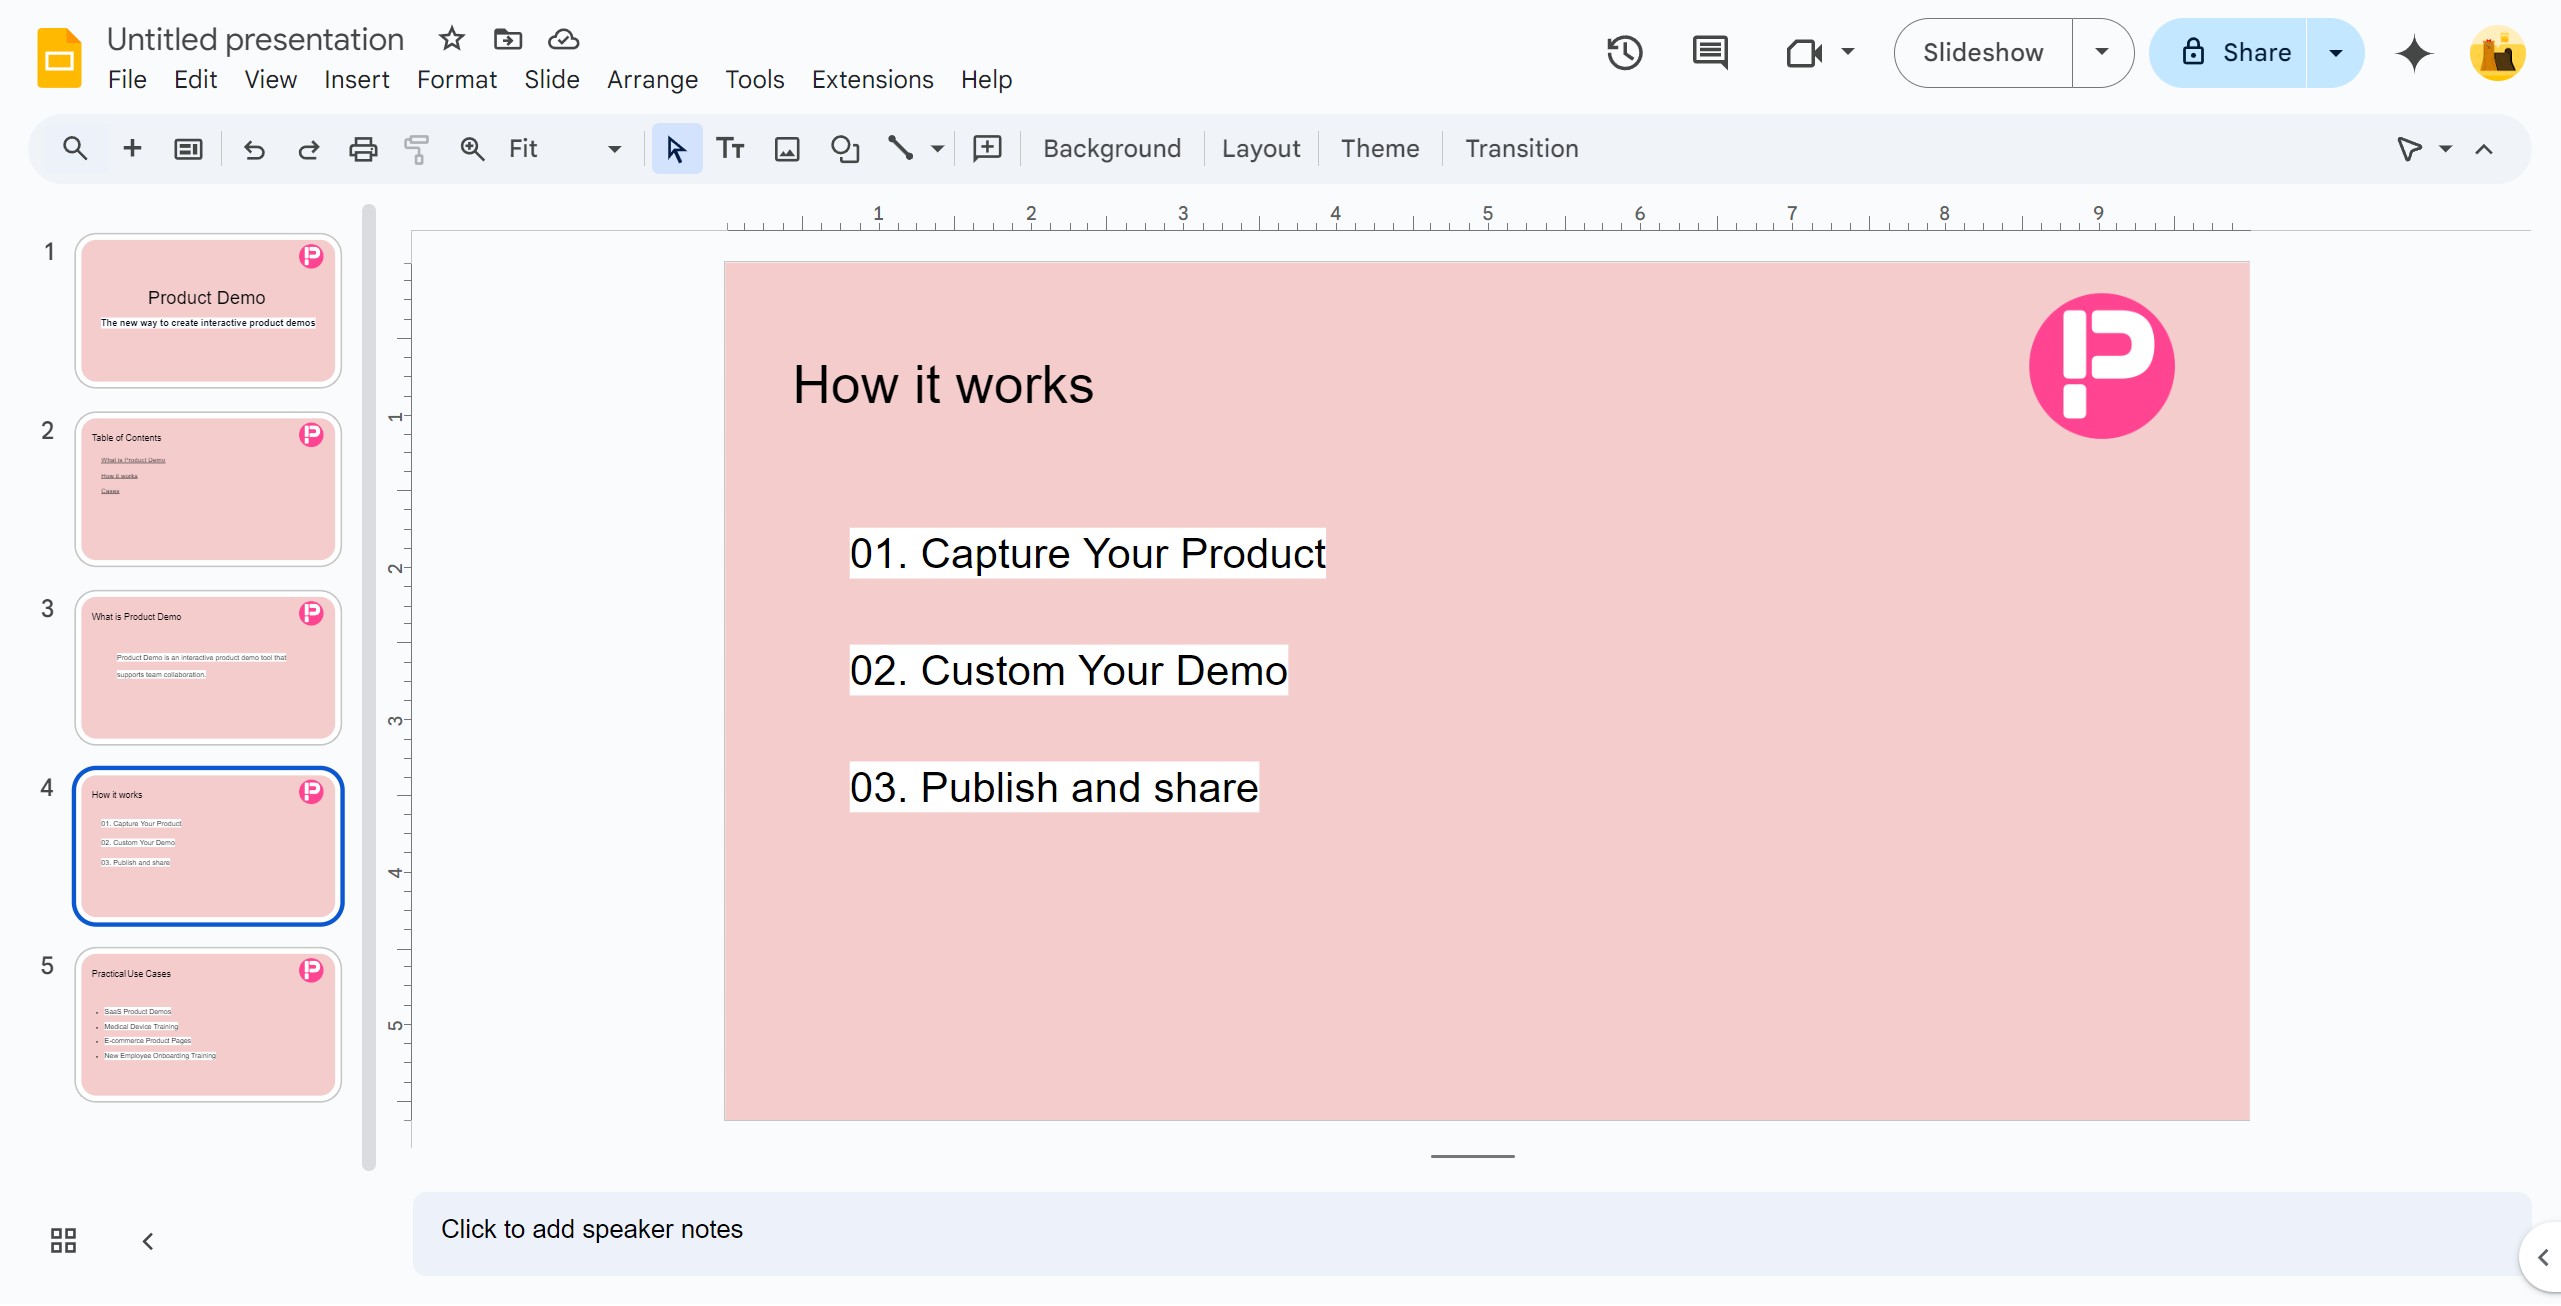2561x1306 pixels.
Task: Click the Layout button
Action: point(1261,149)
